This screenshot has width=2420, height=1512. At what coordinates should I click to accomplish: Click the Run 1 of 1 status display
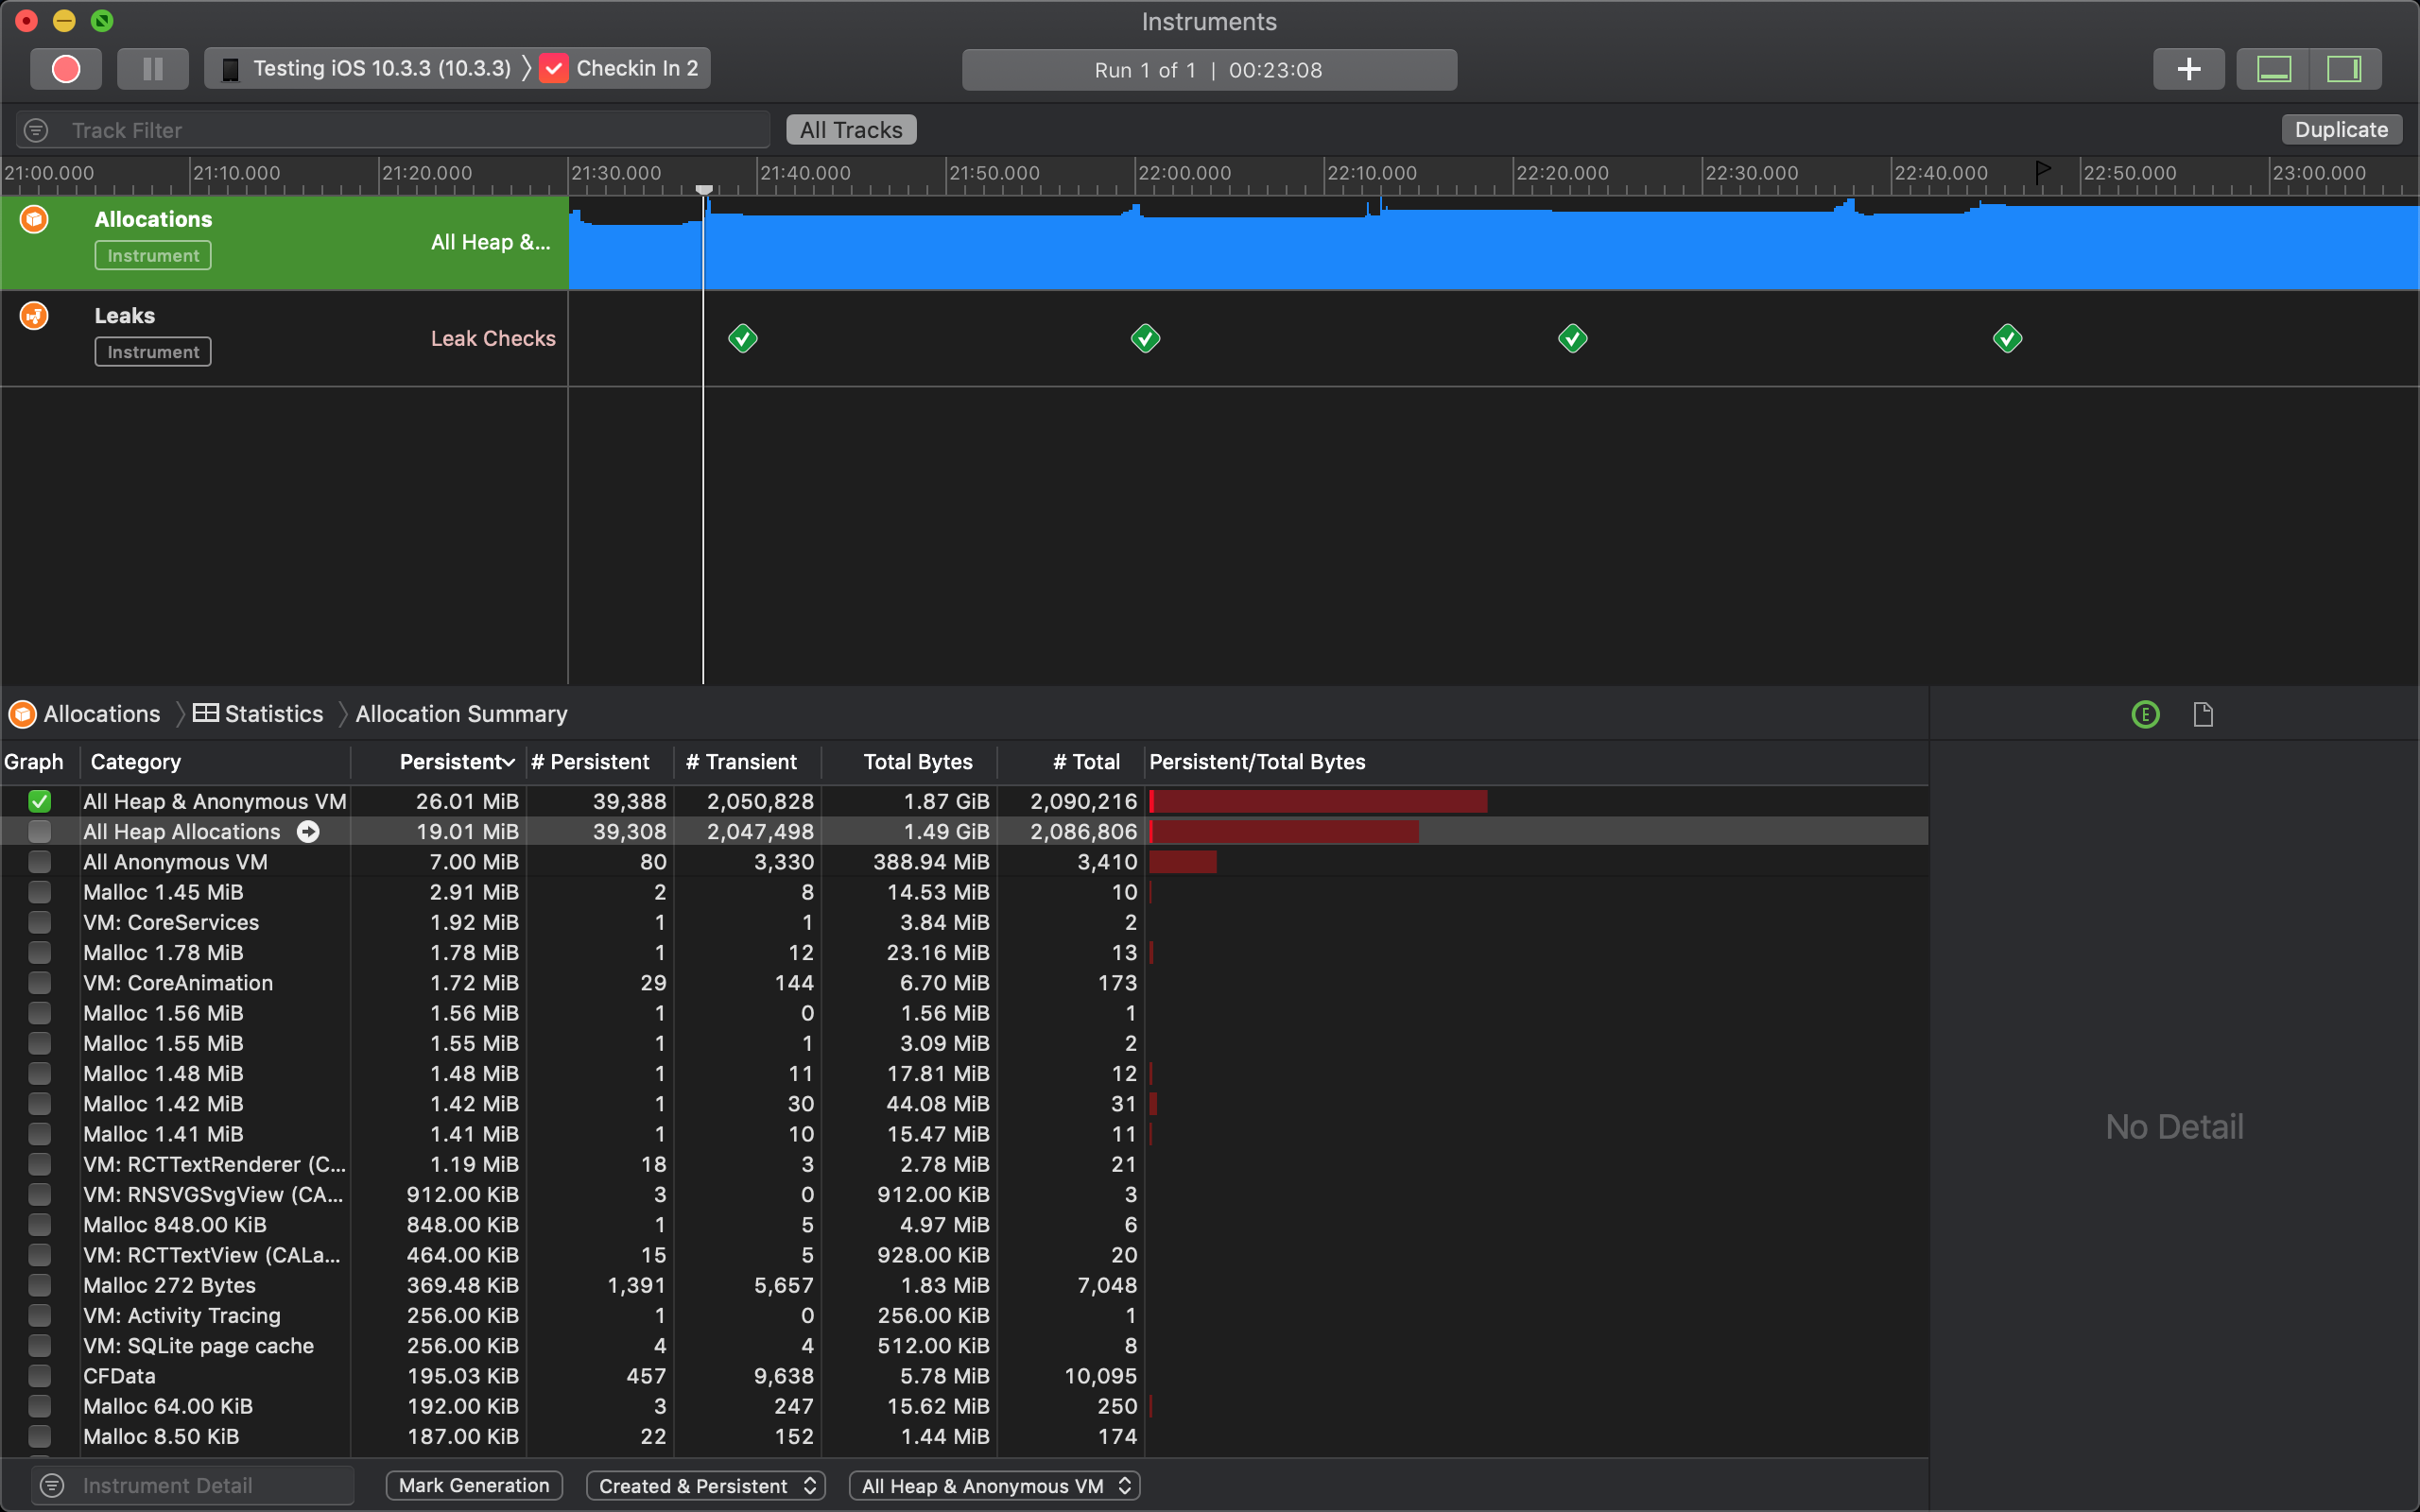click(x=1208, y=70)
